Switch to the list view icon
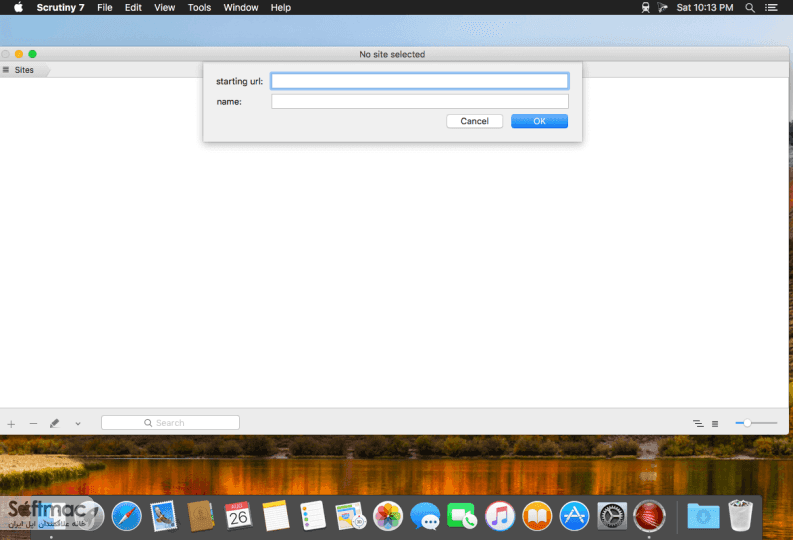The height and width of the screenshot is (540, 793). (x=715, y=424)
